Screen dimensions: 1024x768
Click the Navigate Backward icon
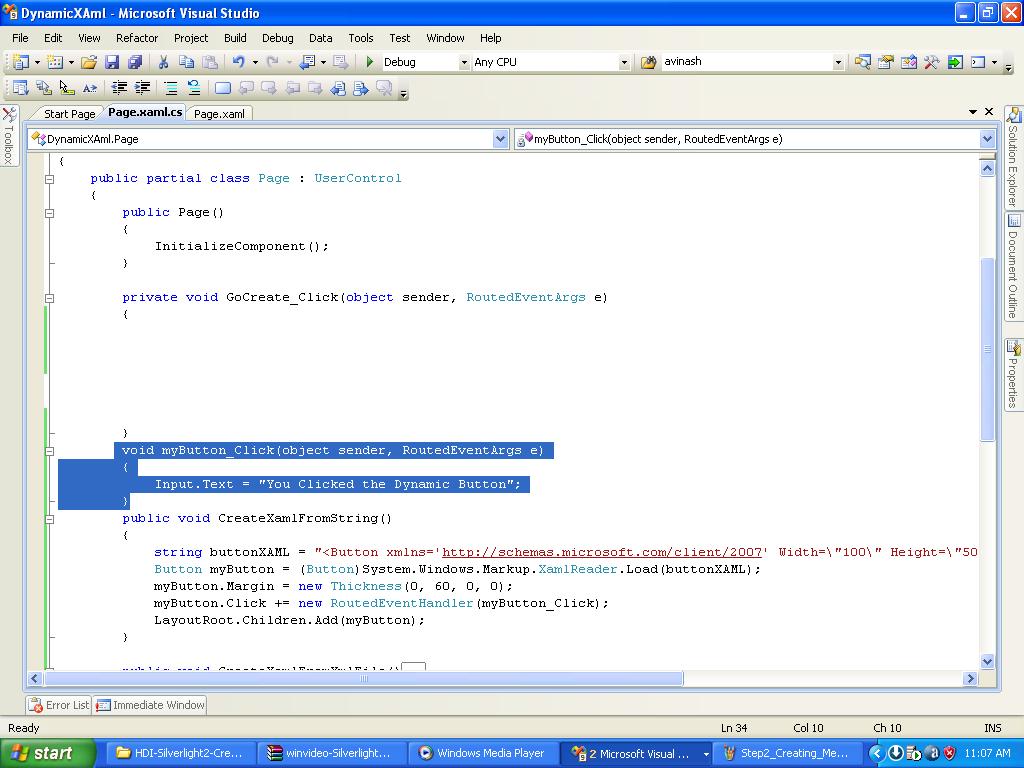[x=307, y=62]
